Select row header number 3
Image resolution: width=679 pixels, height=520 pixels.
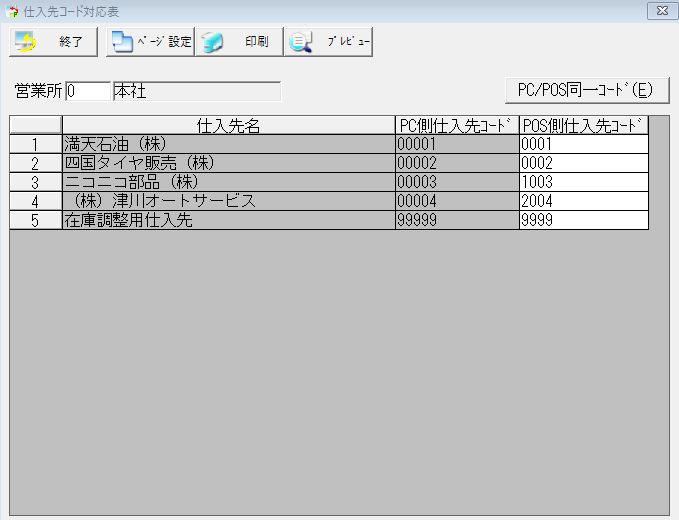pos(35,182)
